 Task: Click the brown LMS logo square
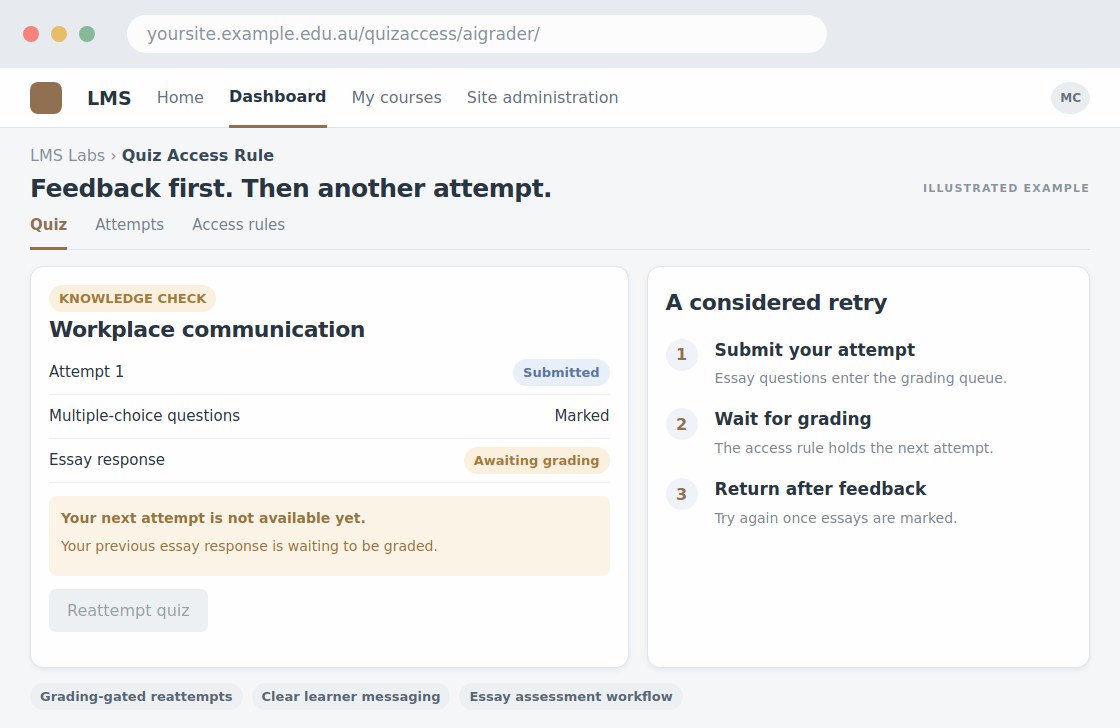click(x=46, y=98)
